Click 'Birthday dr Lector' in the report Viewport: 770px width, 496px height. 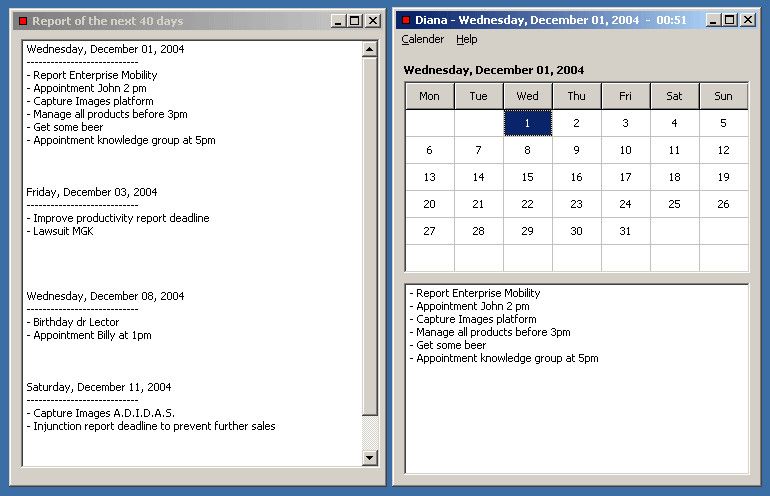coord(76,322)
